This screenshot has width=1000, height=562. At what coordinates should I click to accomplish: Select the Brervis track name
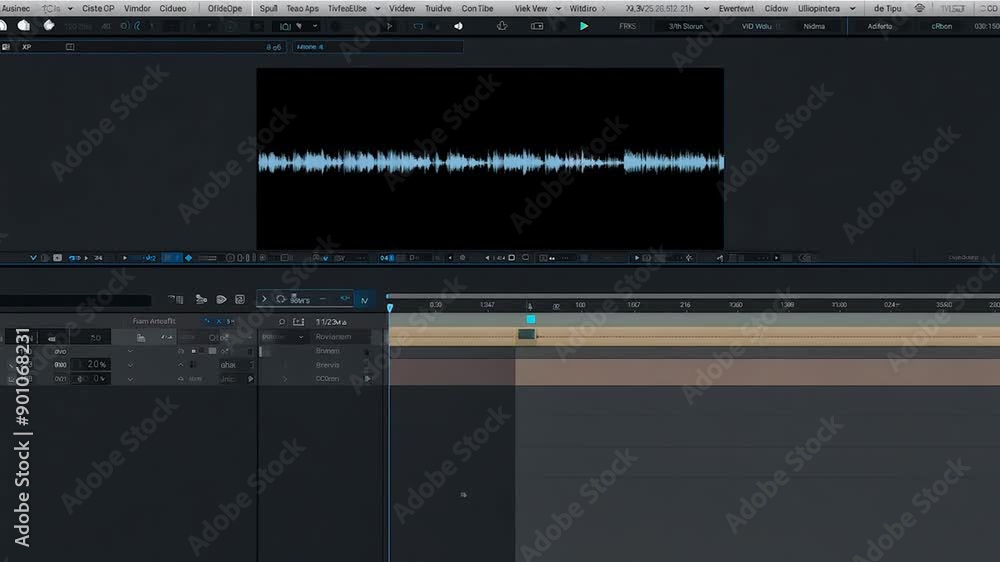(327, 365)
